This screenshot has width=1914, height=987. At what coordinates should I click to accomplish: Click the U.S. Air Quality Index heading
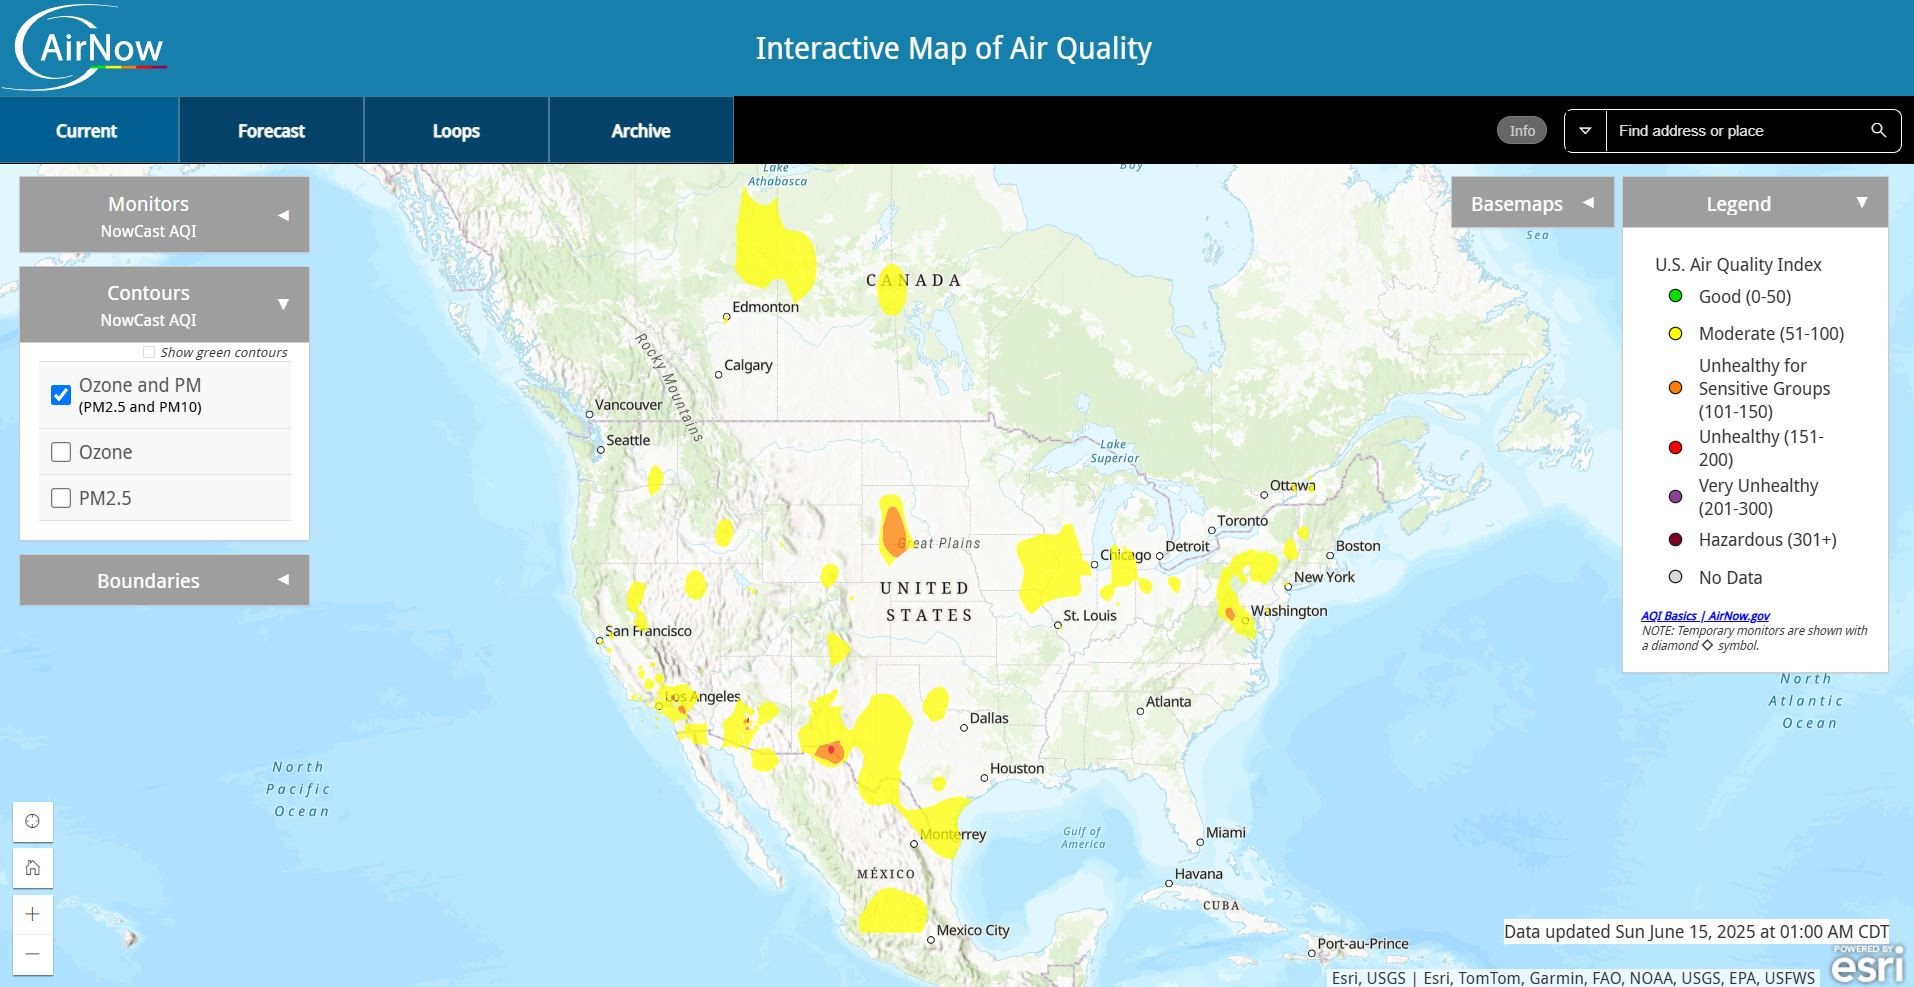pos(1738,264)
